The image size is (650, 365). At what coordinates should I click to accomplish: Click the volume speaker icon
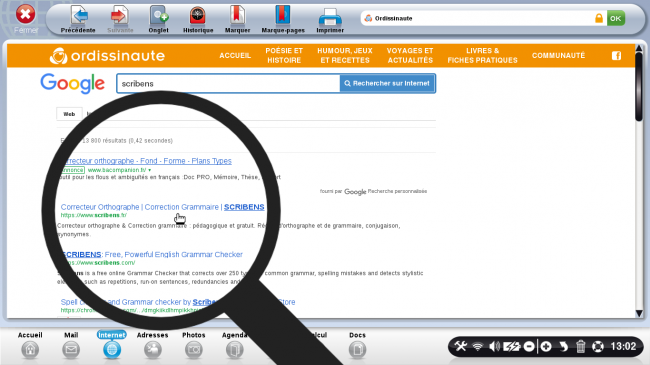tap(494, 346)
